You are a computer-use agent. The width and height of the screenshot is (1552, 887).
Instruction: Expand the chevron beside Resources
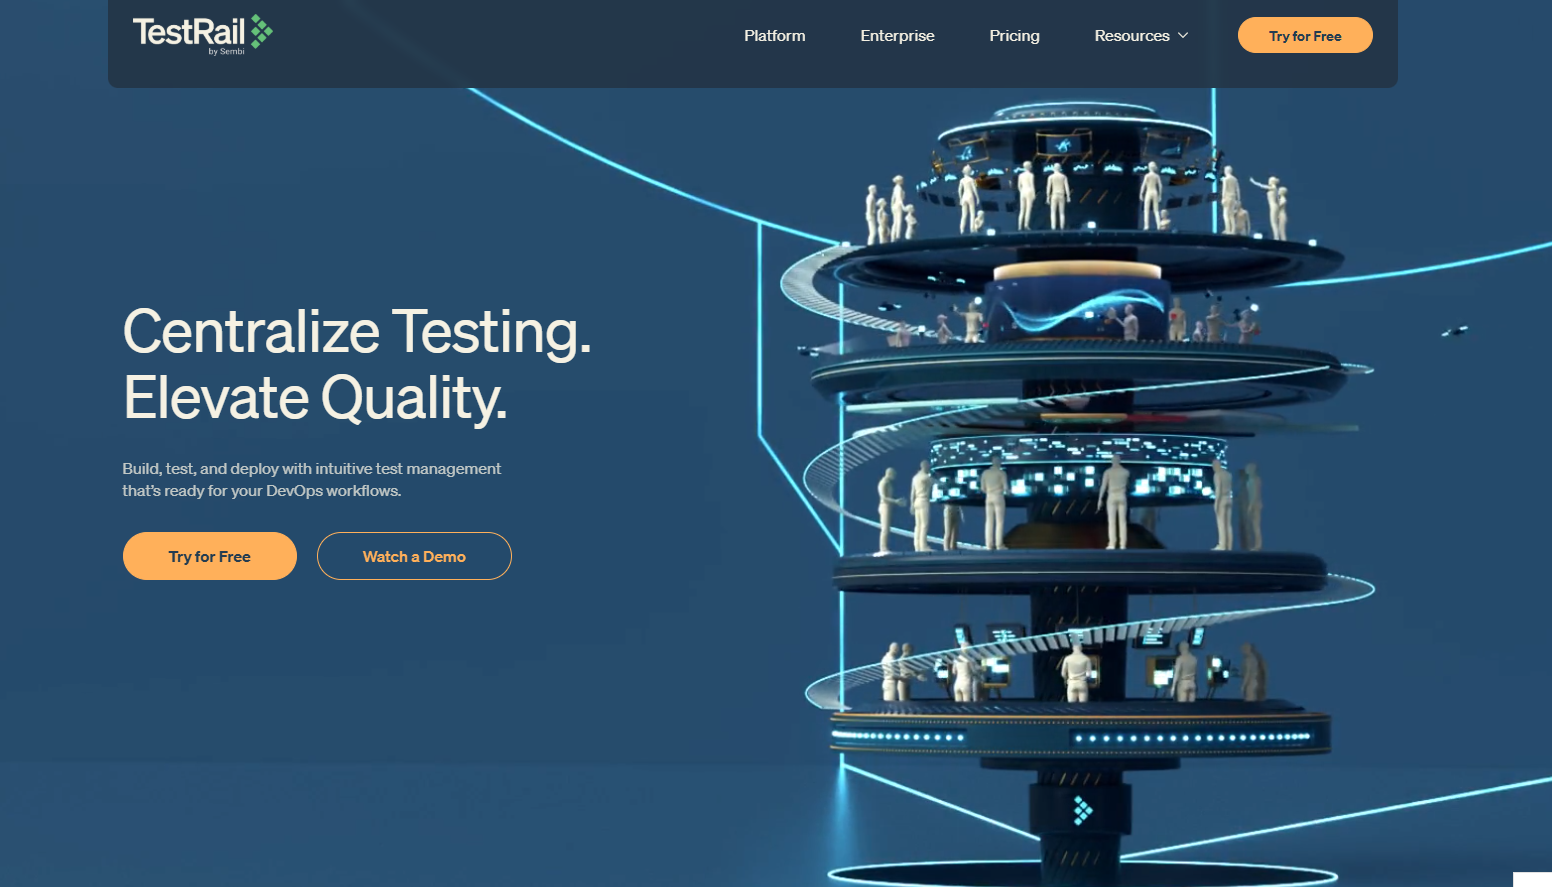1183,35
